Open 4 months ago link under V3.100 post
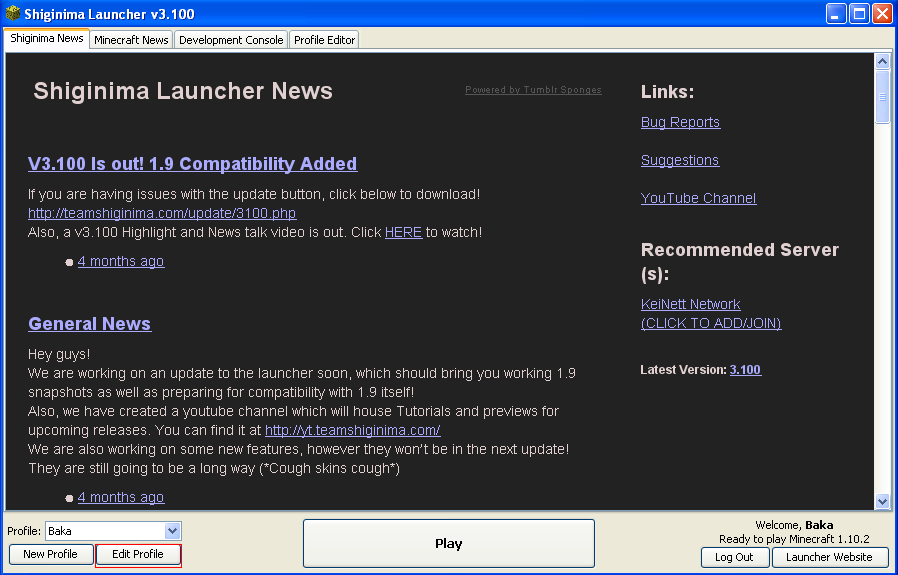 coord(121,261)
